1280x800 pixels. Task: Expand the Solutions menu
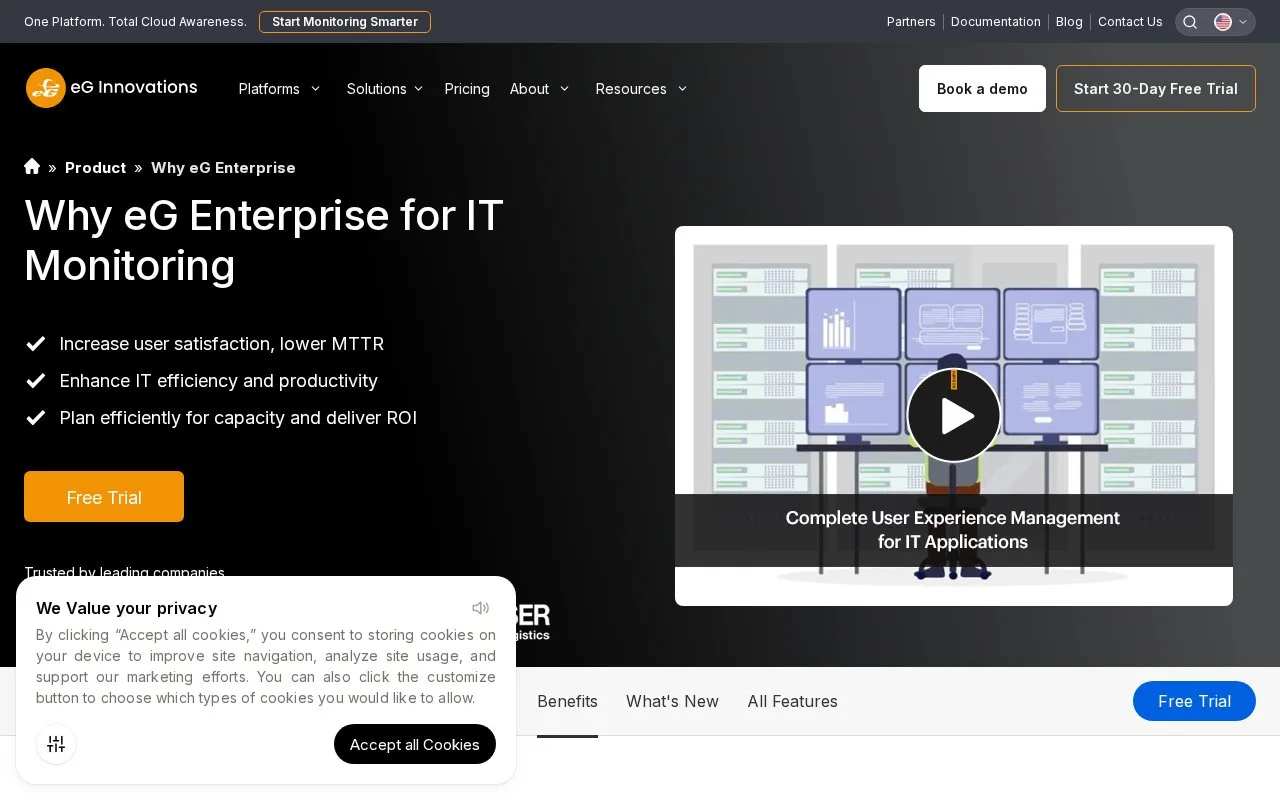pos(385,89)
